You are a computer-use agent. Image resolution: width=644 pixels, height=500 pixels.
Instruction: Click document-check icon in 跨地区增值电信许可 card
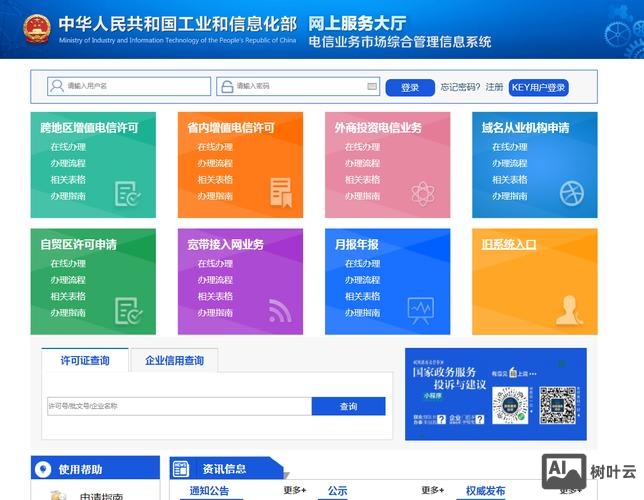(127, 194)
